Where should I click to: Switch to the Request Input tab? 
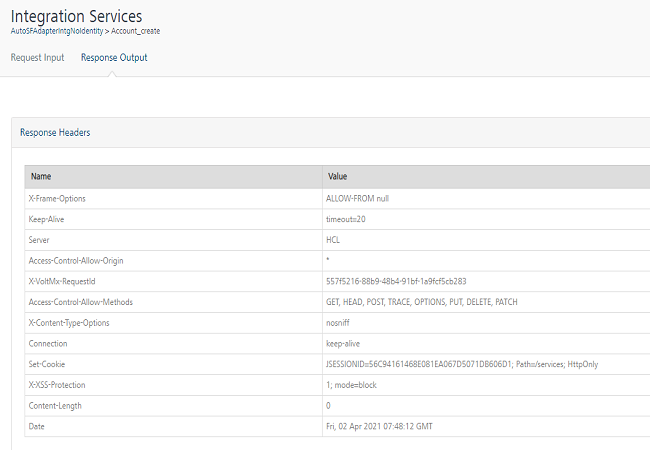click(x=37, y=58)
